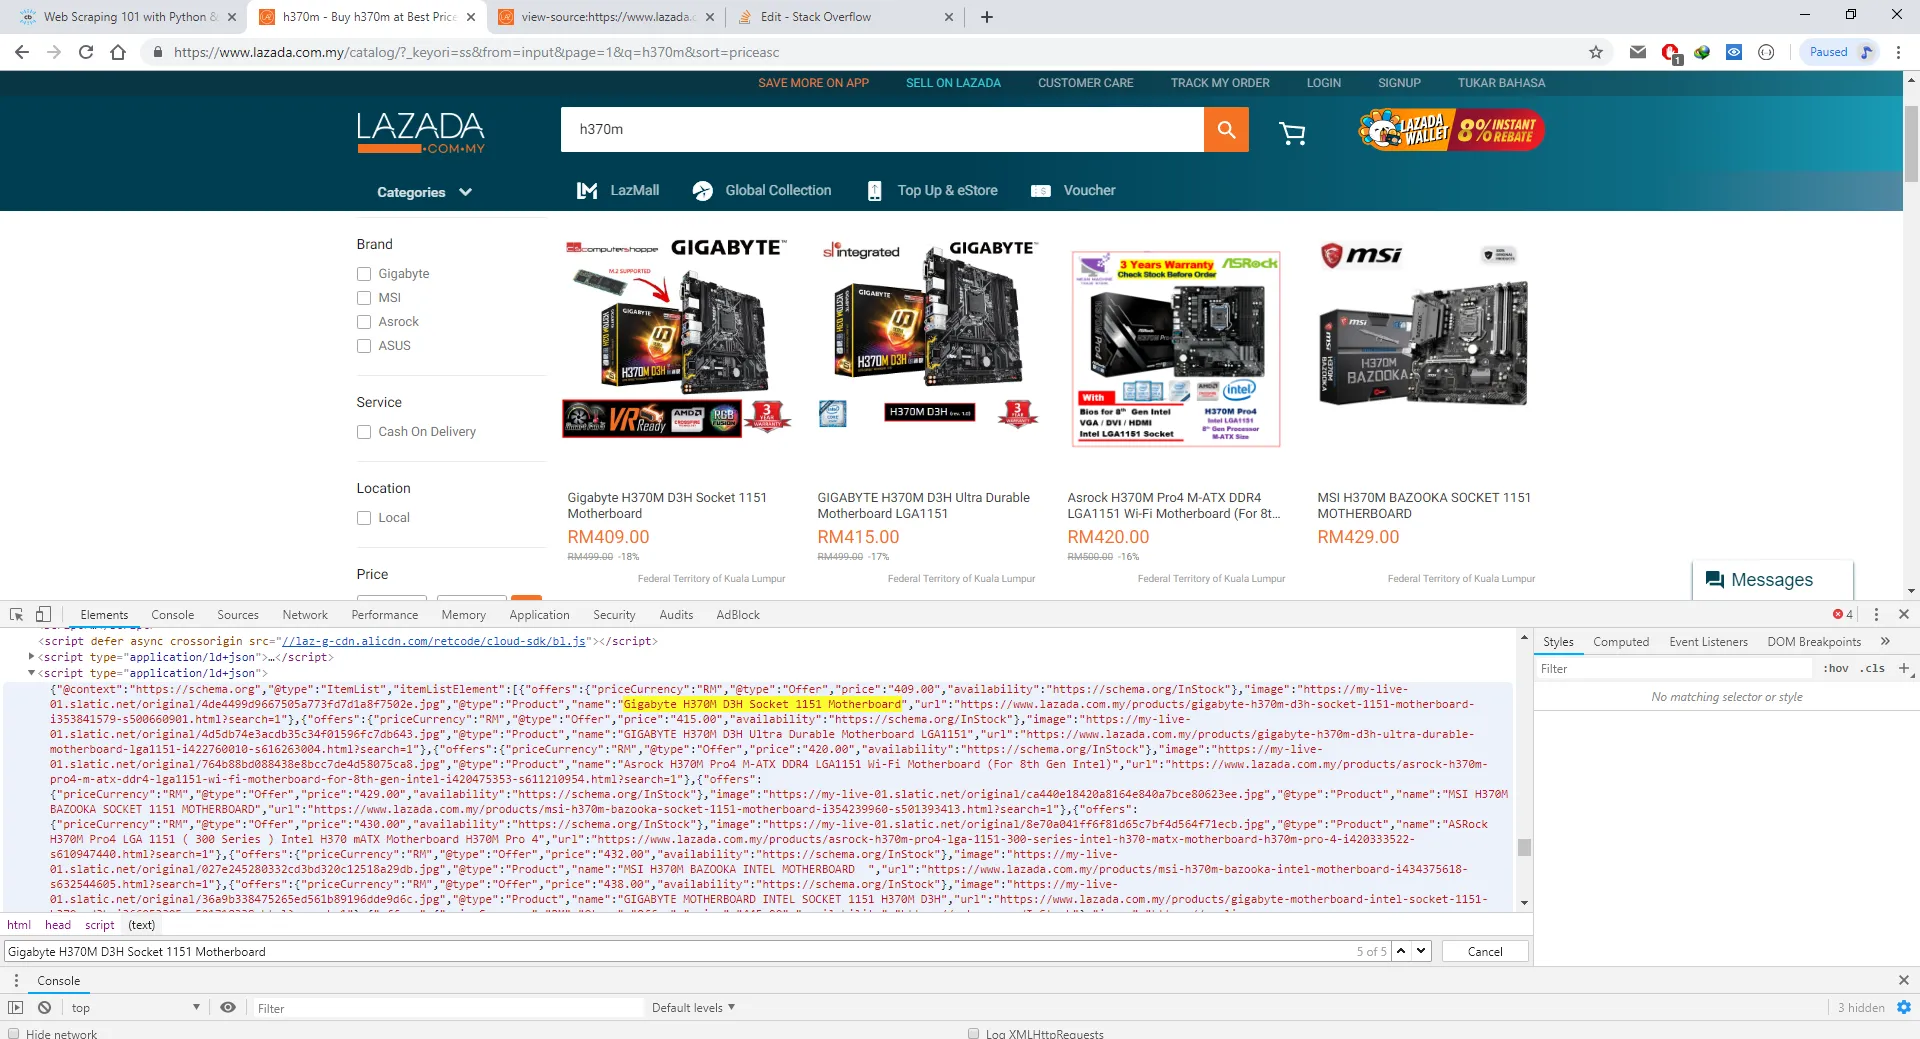Image resolution: width=1920 pixels, height=1039 pixels.
Task: Show more Styles pane tabs chevron
Action: (x=1885, y=641)
